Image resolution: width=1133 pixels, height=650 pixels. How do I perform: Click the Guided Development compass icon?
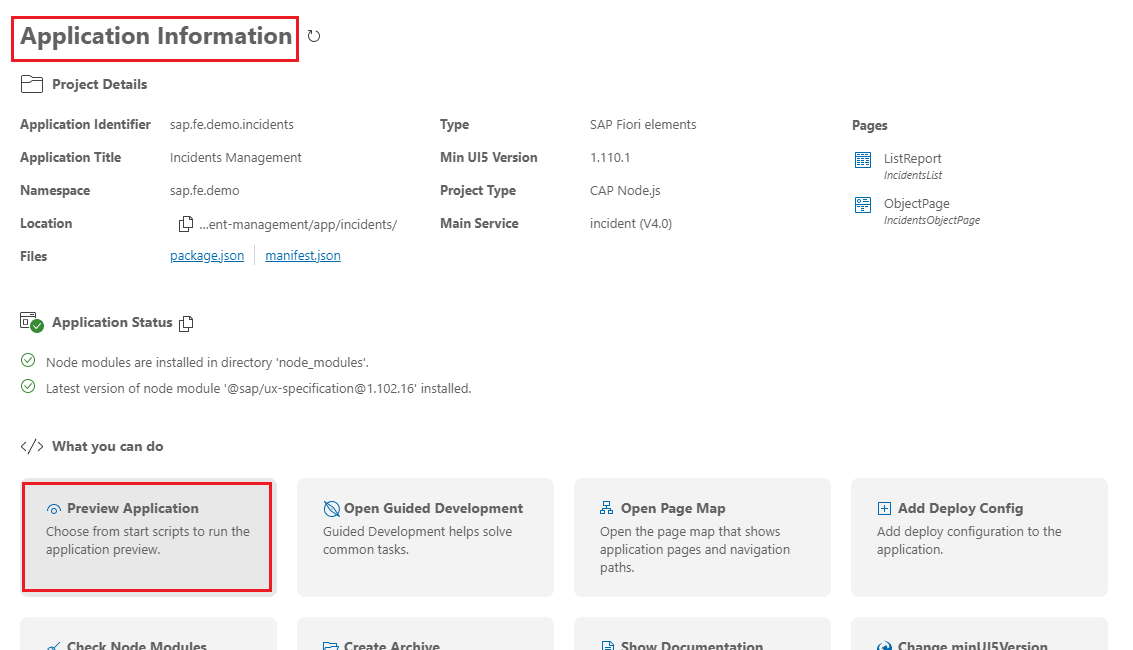point(332,509)
